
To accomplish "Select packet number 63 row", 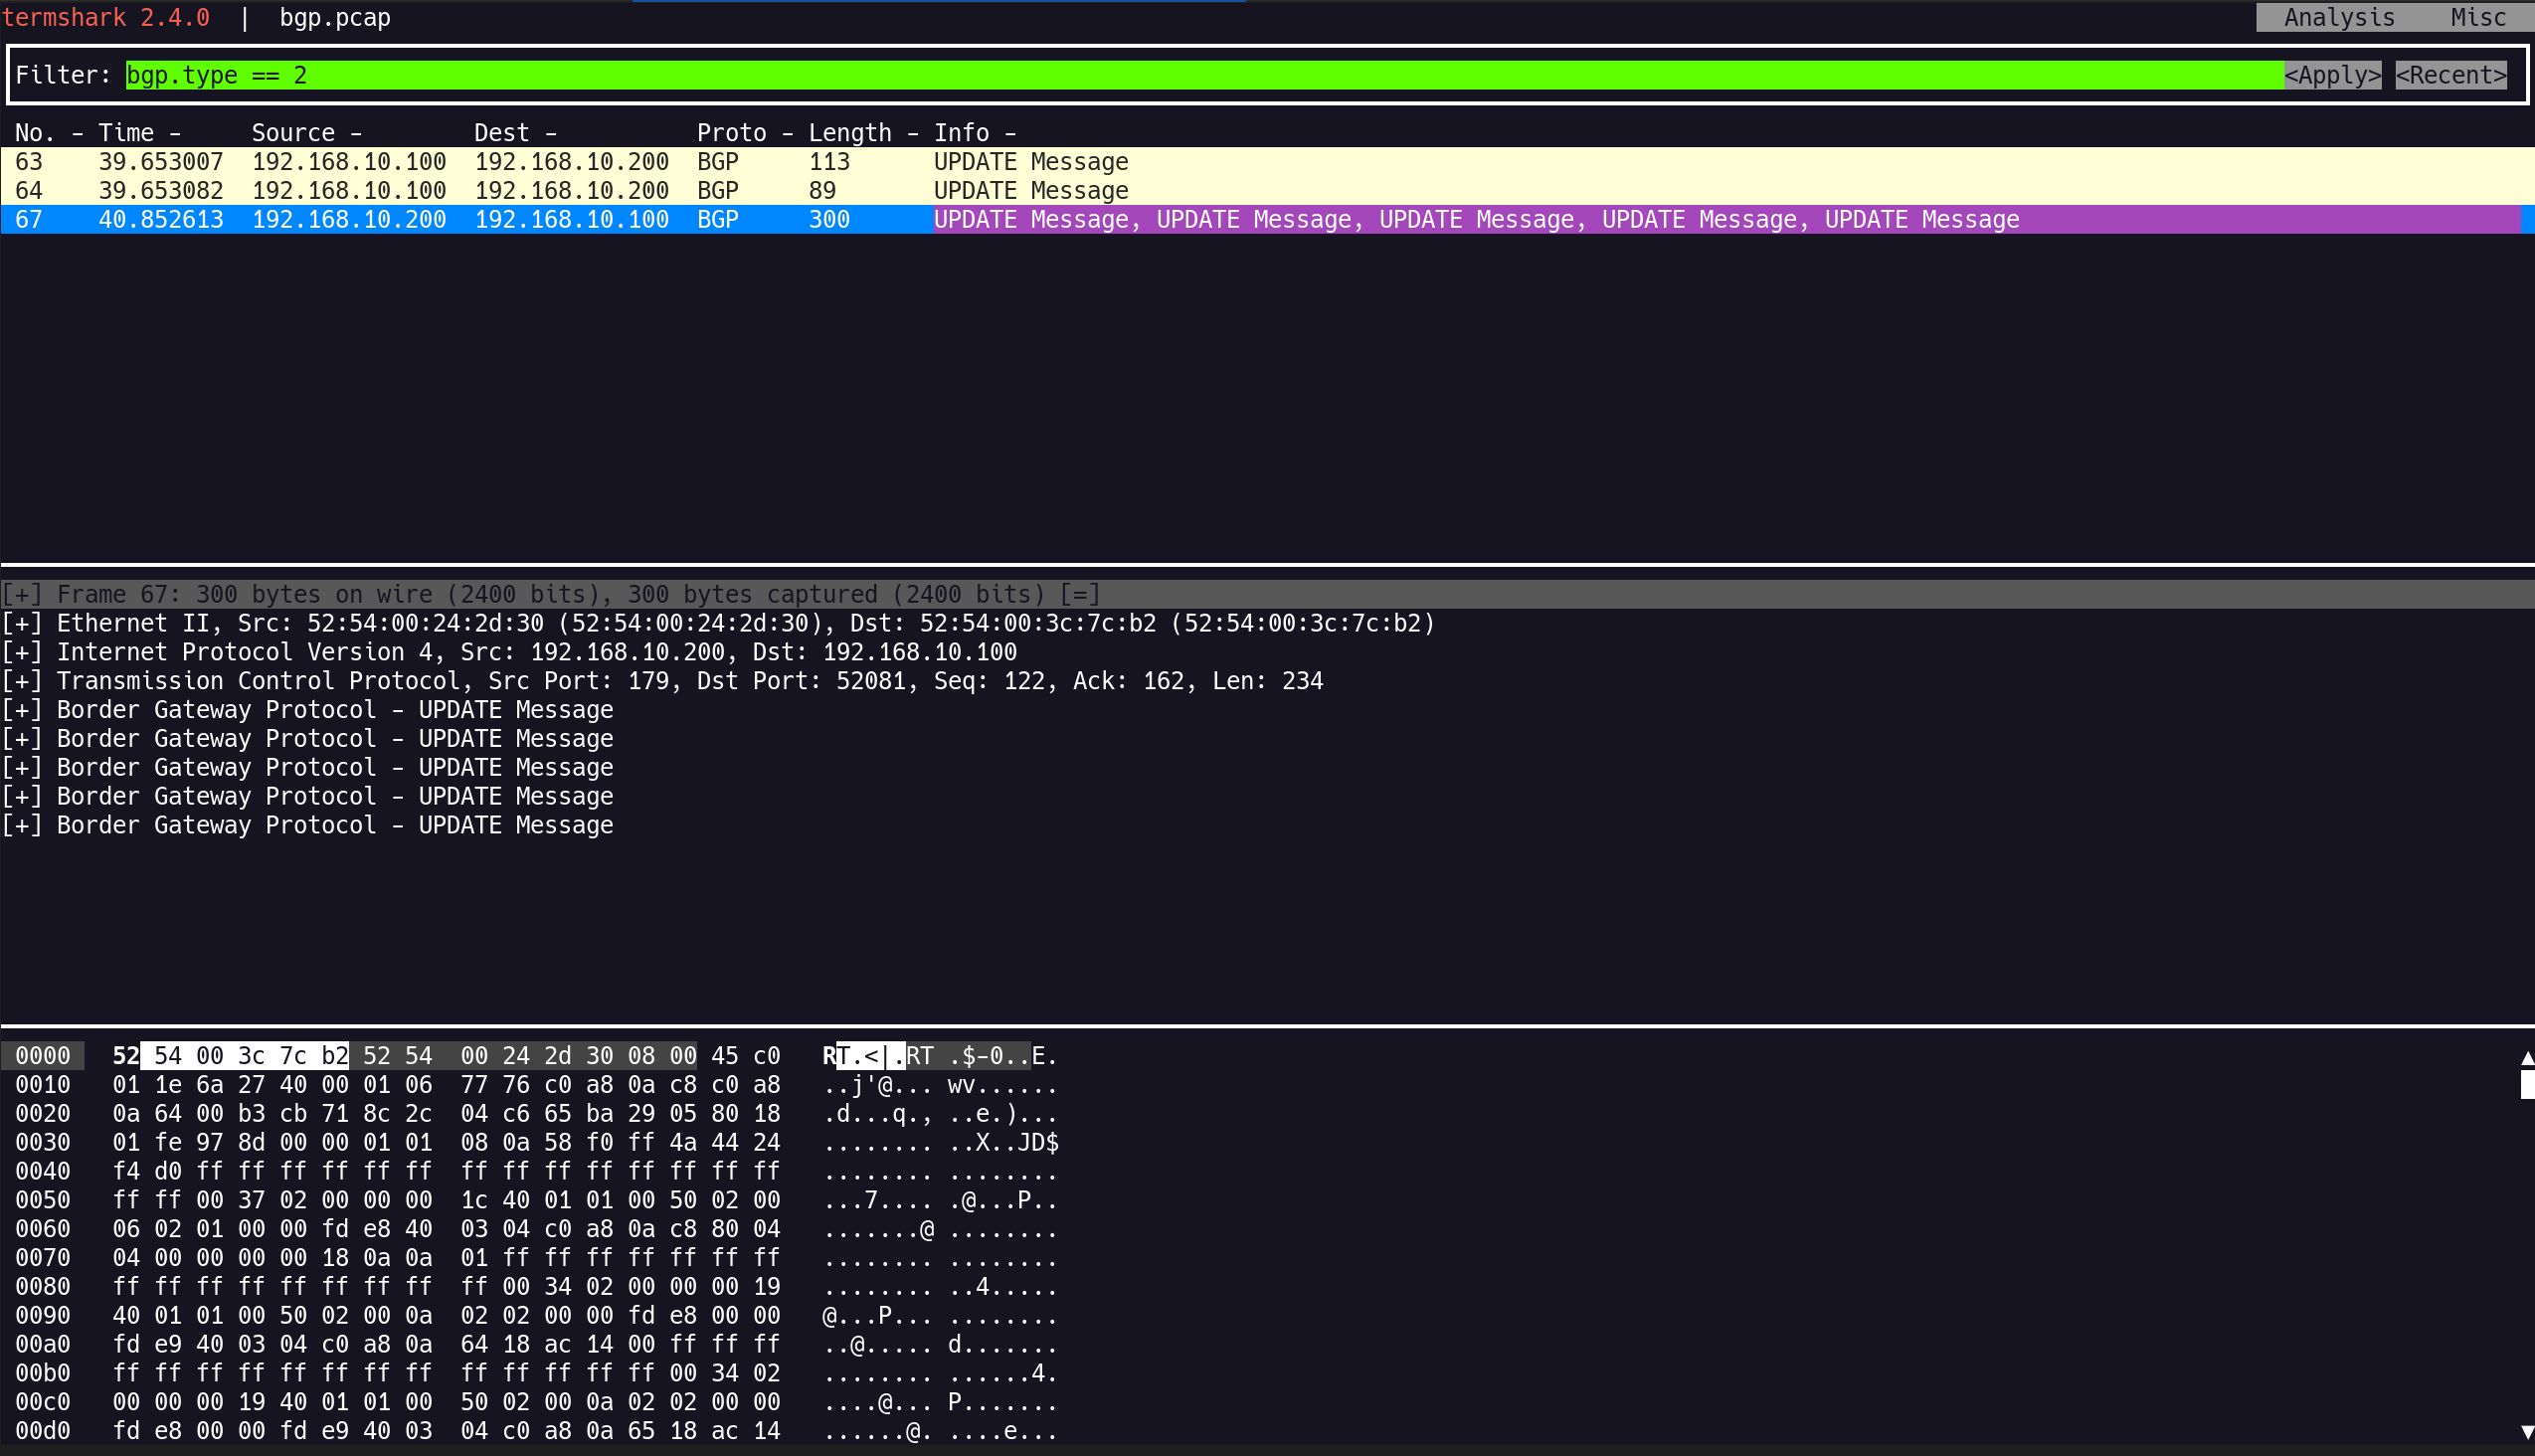I will coord(1267,162).
